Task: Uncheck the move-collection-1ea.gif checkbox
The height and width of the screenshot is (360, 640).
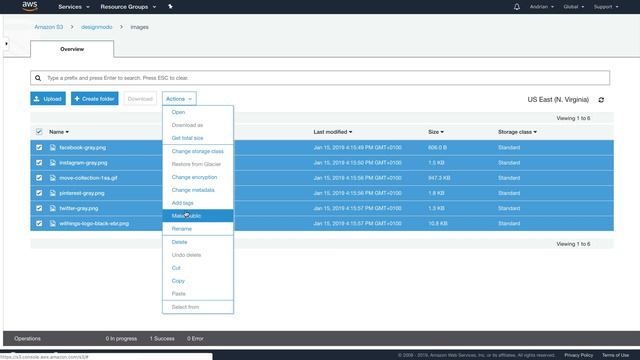Action: pyautogui.click(x=39, y=178)
